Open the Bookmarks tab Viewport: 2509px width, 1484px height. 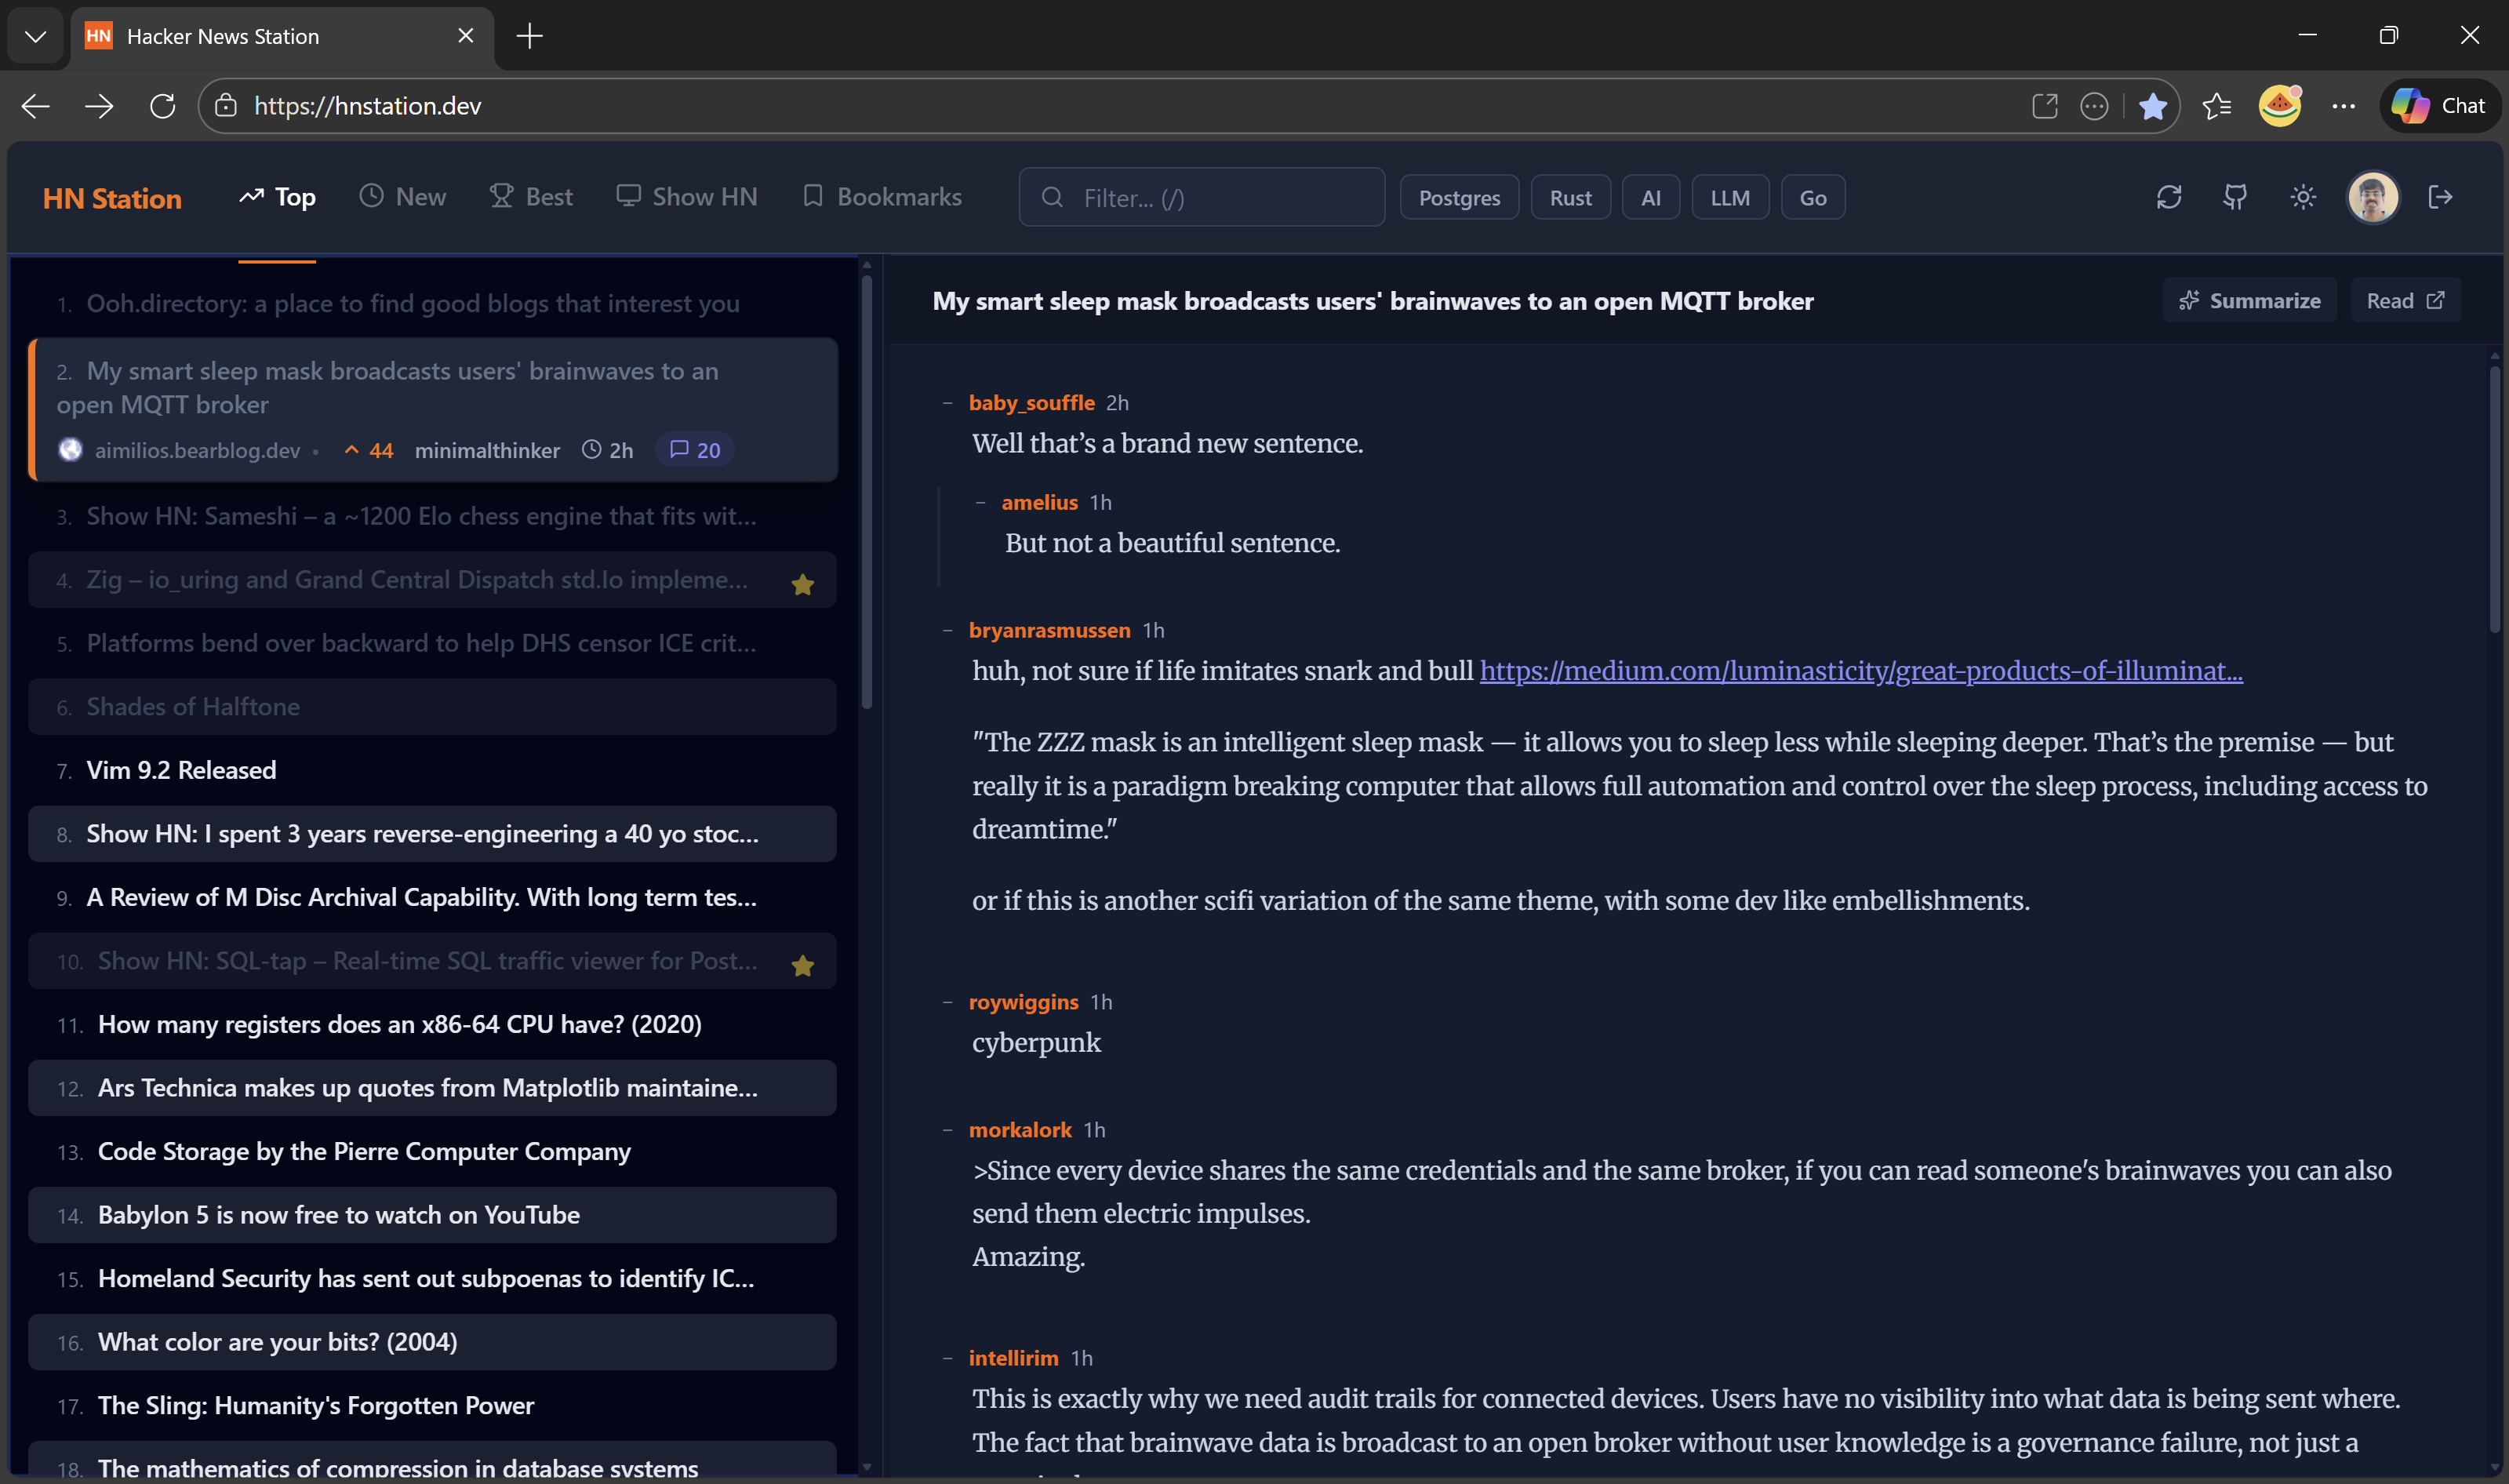882,197
